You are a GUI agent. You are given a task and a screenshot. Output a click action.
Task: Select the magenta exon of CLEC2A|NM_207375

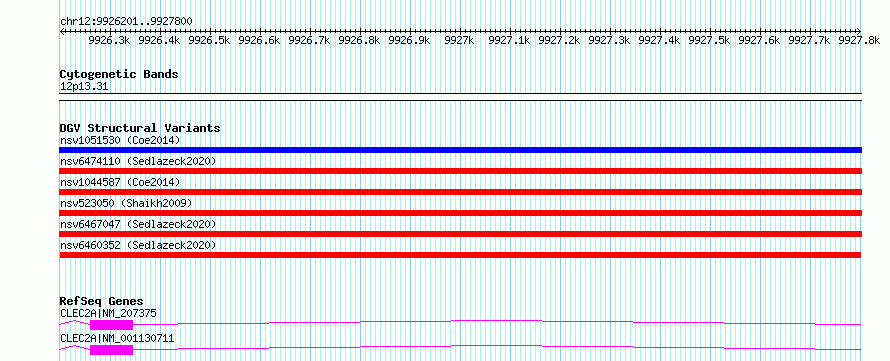(111, 325)
